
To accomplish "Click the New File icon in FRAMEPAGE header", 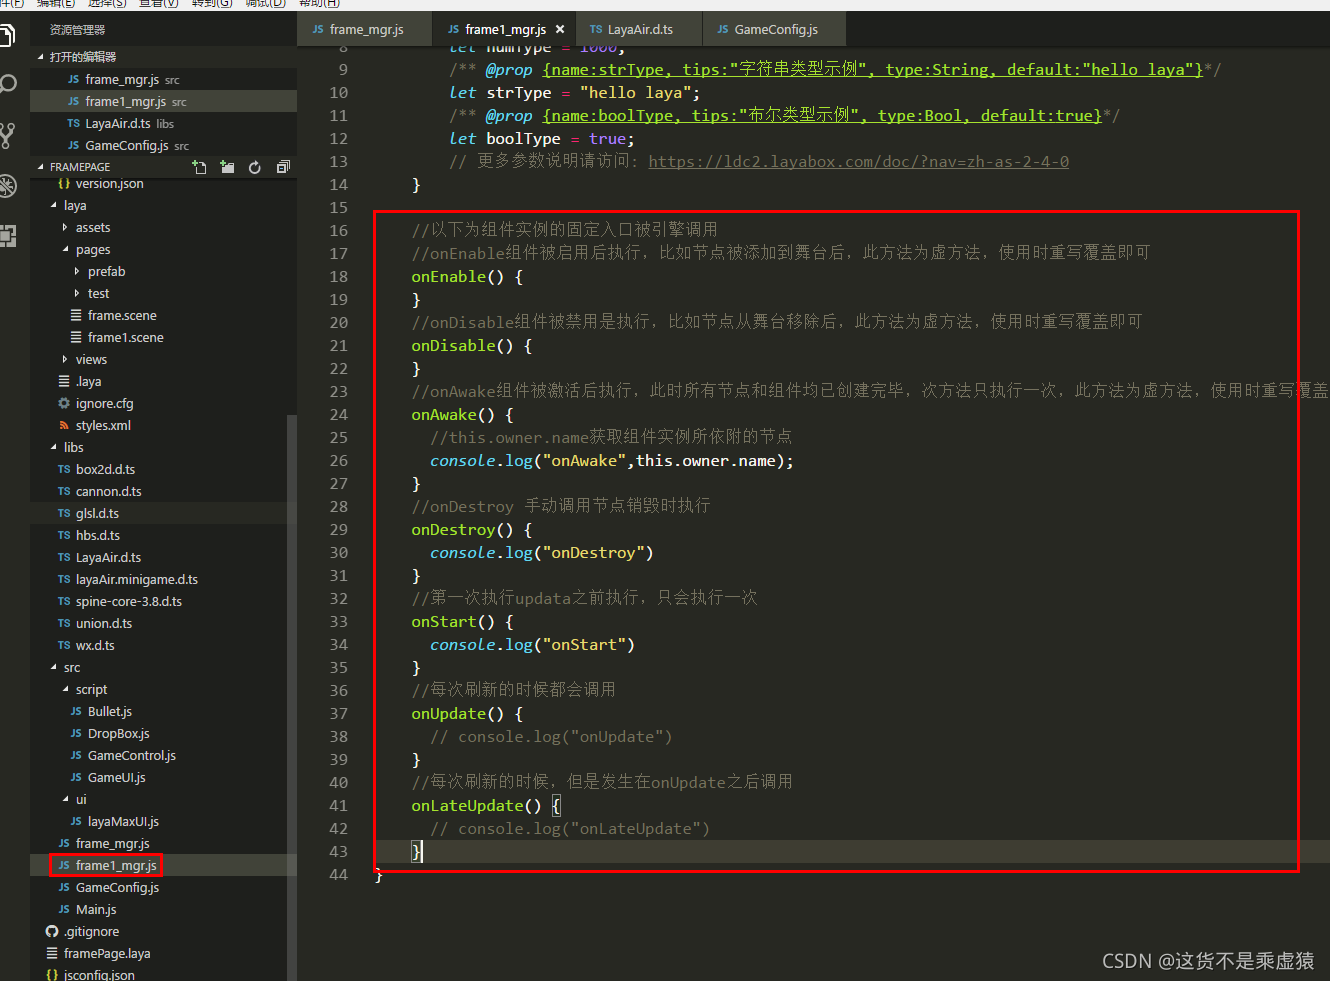I will 199,167.
